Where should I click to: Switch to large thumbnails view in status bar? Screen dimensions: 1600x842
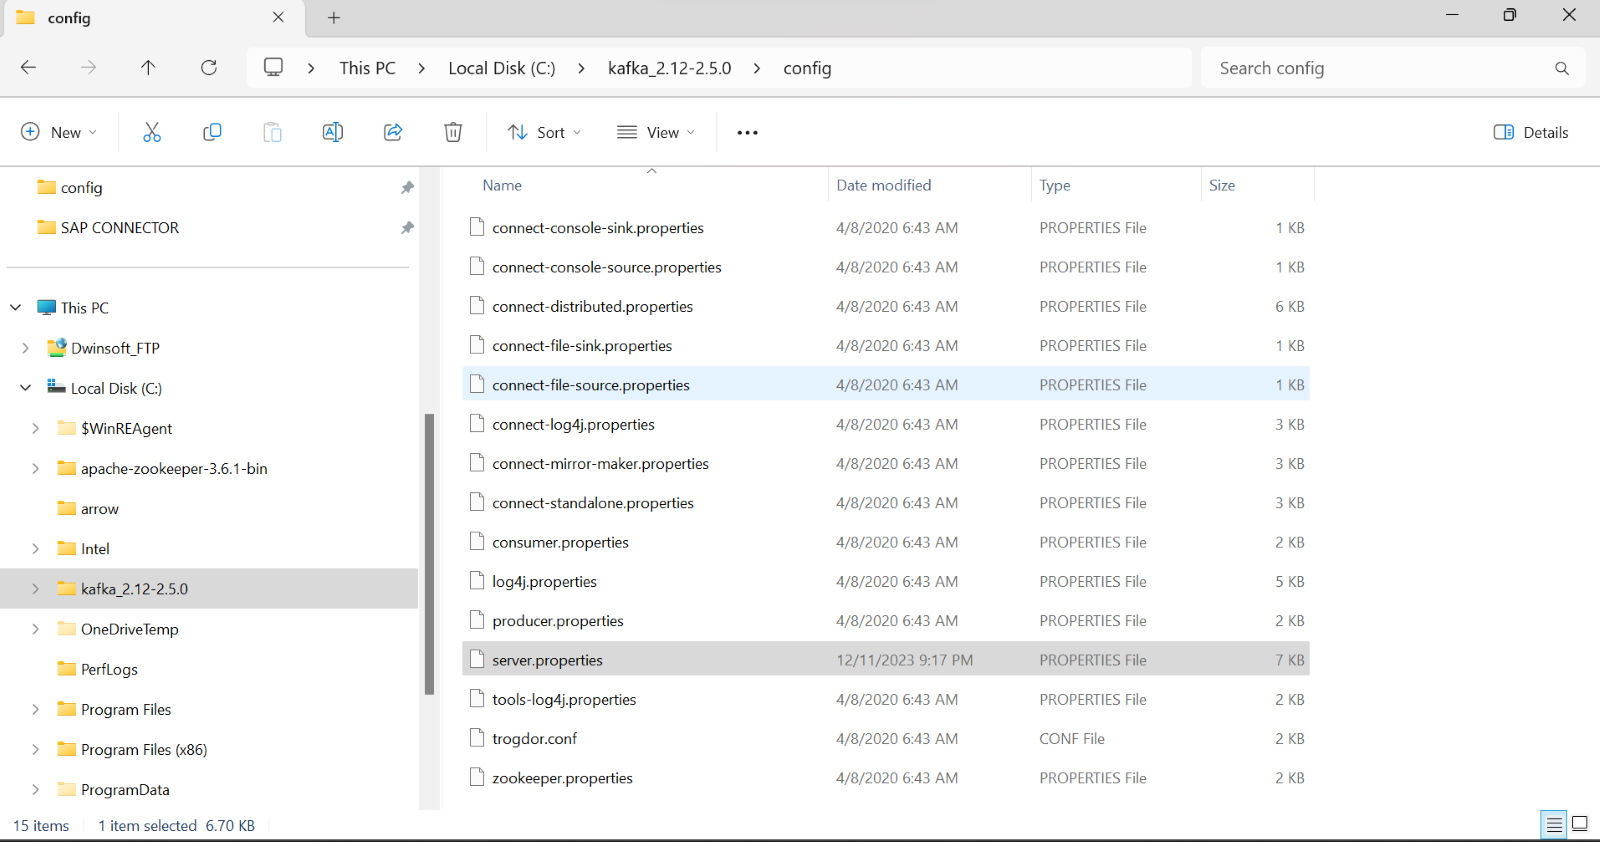tap(1580, 824)
